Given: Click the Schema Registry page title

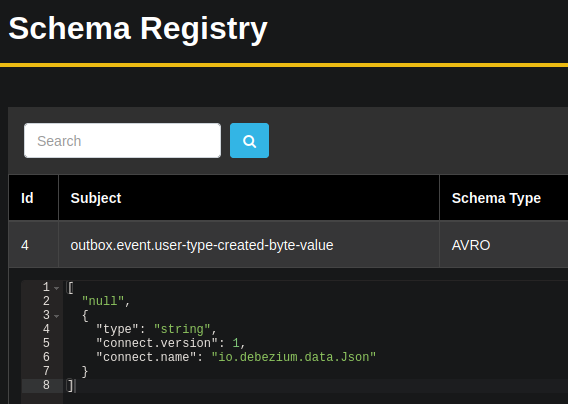Looking at the screenshot, I should pos(138,29).
